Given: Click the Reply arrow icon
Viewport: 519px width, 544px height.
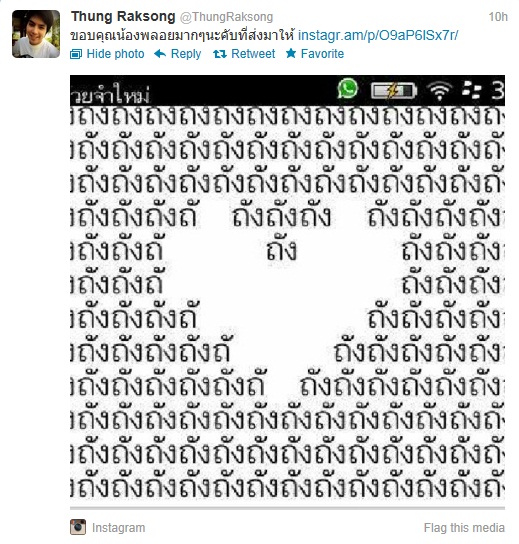Looking at the screenshot, I should (160, 54).
